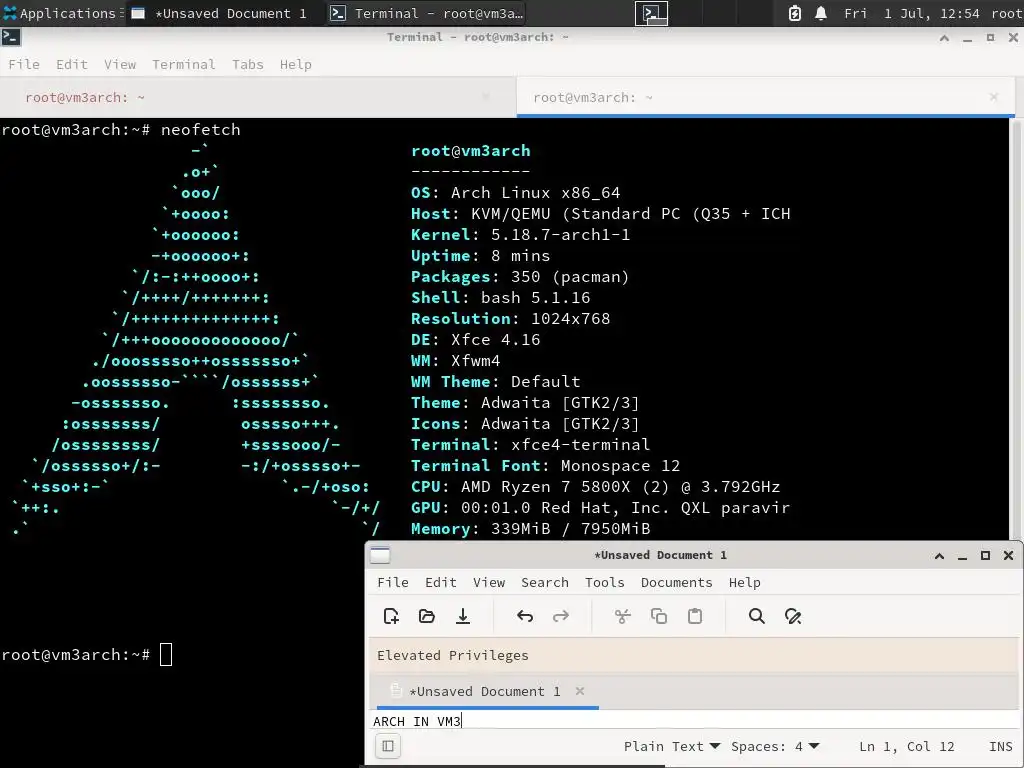The image size is (1024, 768).
Task: Undo last action in Mousepad
Action: point(525,616)
